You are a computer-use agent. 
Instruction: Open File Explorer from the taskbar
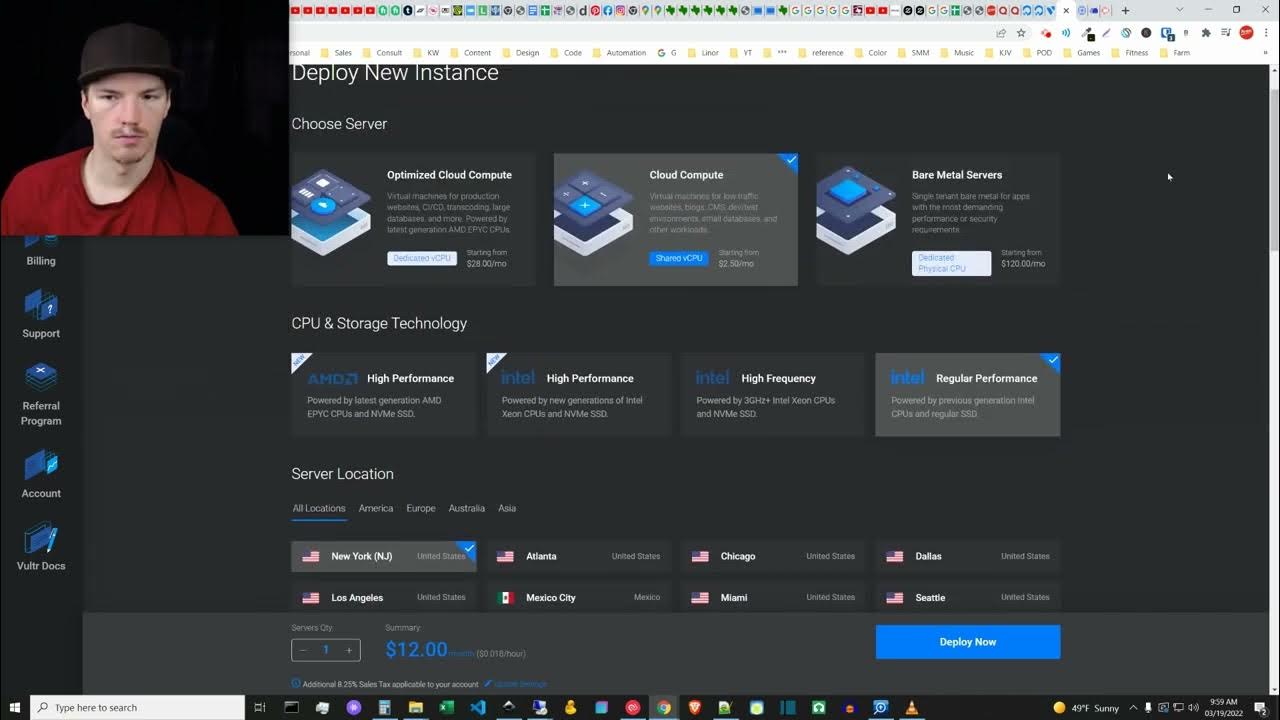[416, 707]
